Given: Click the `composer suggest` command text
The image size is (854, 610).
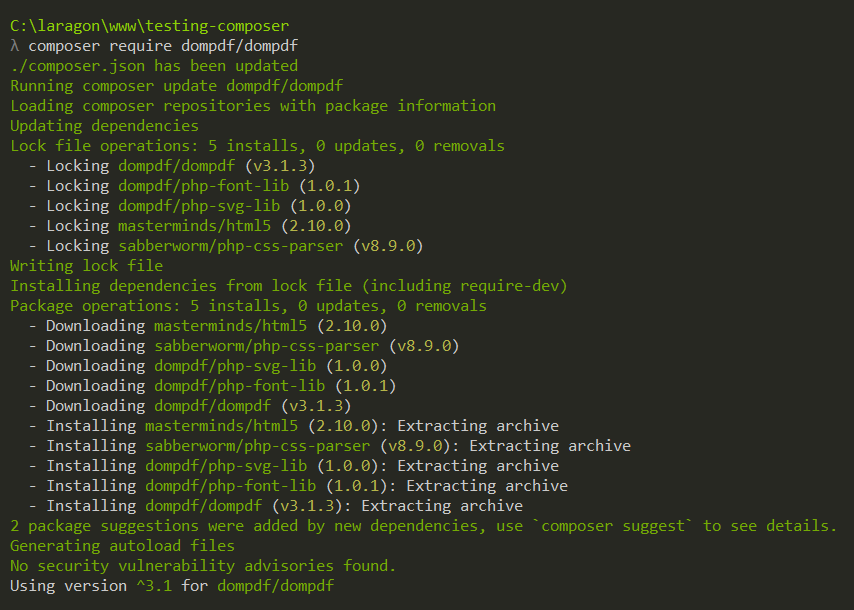Looking at the screenshot, I should [621, 526].
